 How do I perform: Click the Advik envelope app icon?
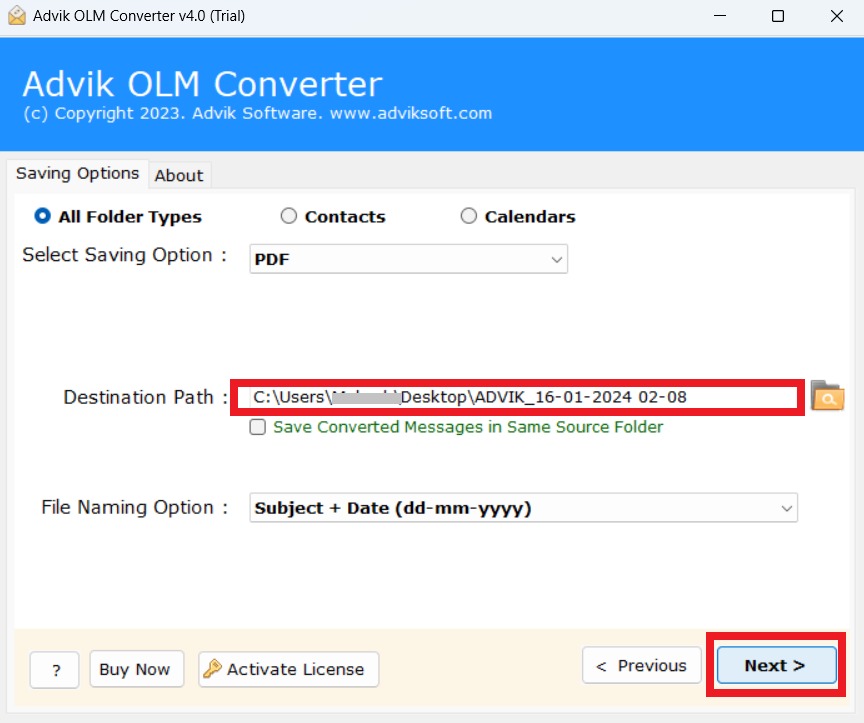[x=17, y=15]
